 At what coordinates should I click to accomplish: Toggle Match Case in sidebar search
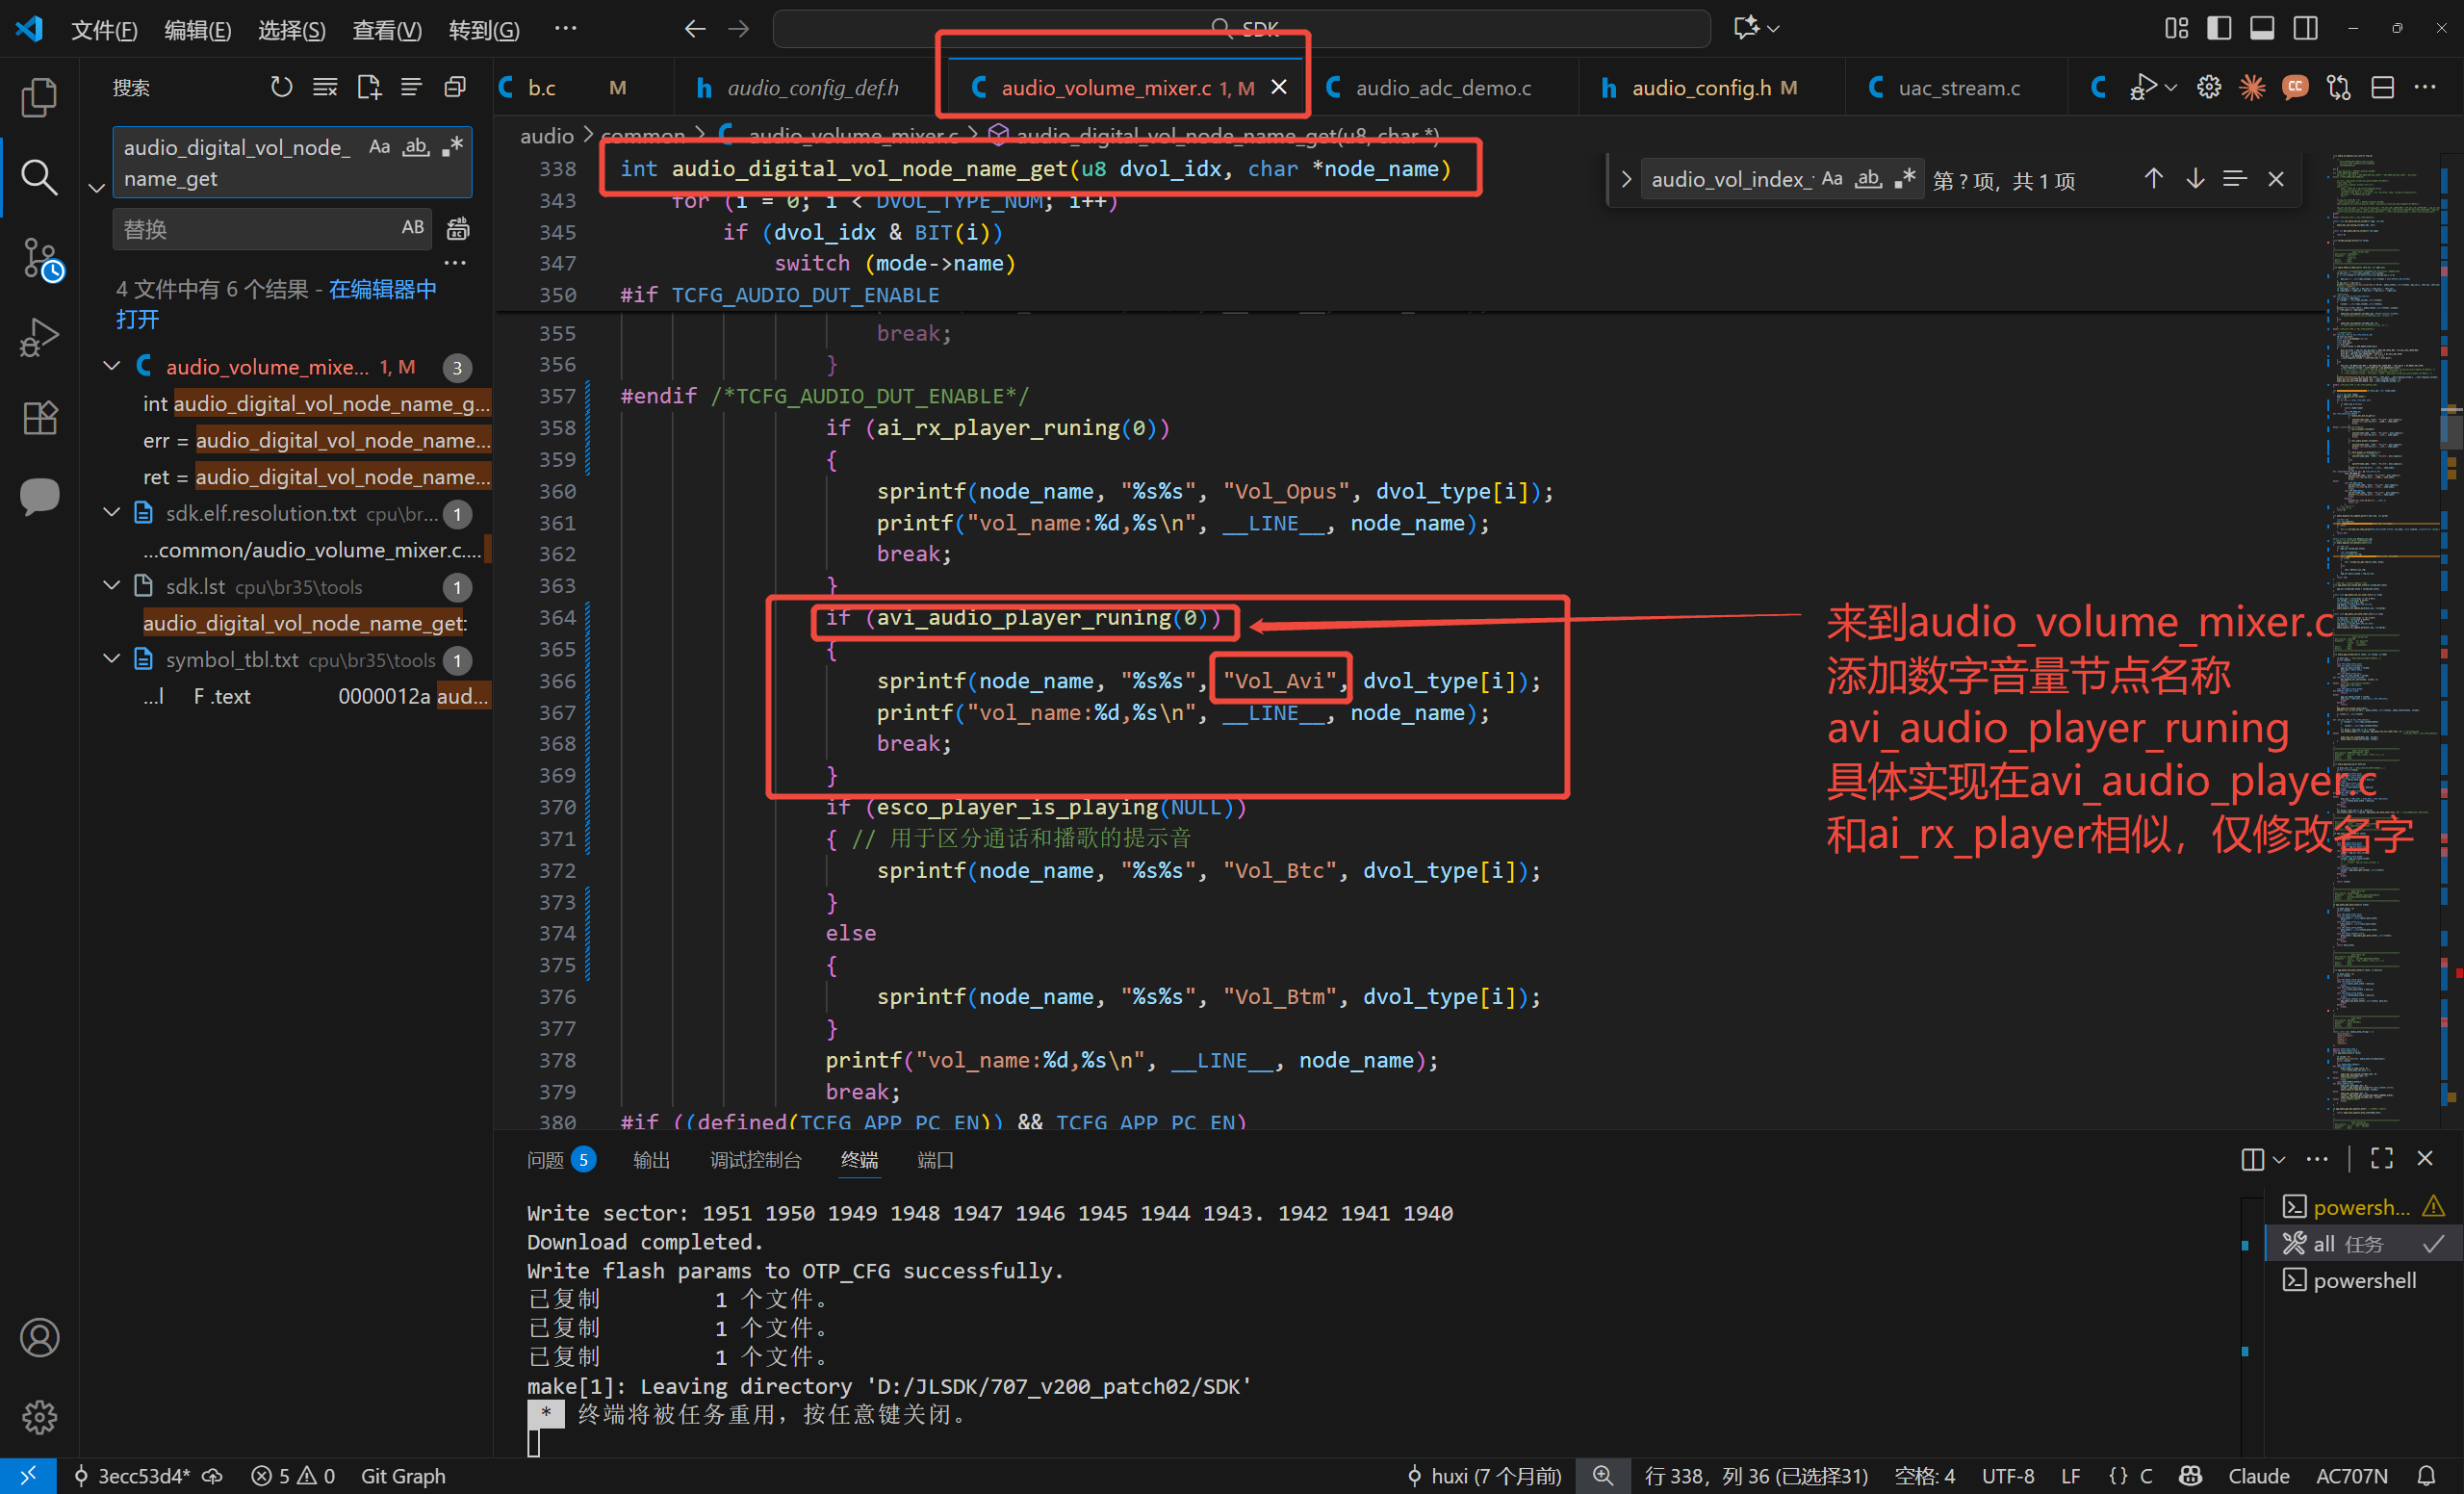pyautogui.click(x=379, y=147)
